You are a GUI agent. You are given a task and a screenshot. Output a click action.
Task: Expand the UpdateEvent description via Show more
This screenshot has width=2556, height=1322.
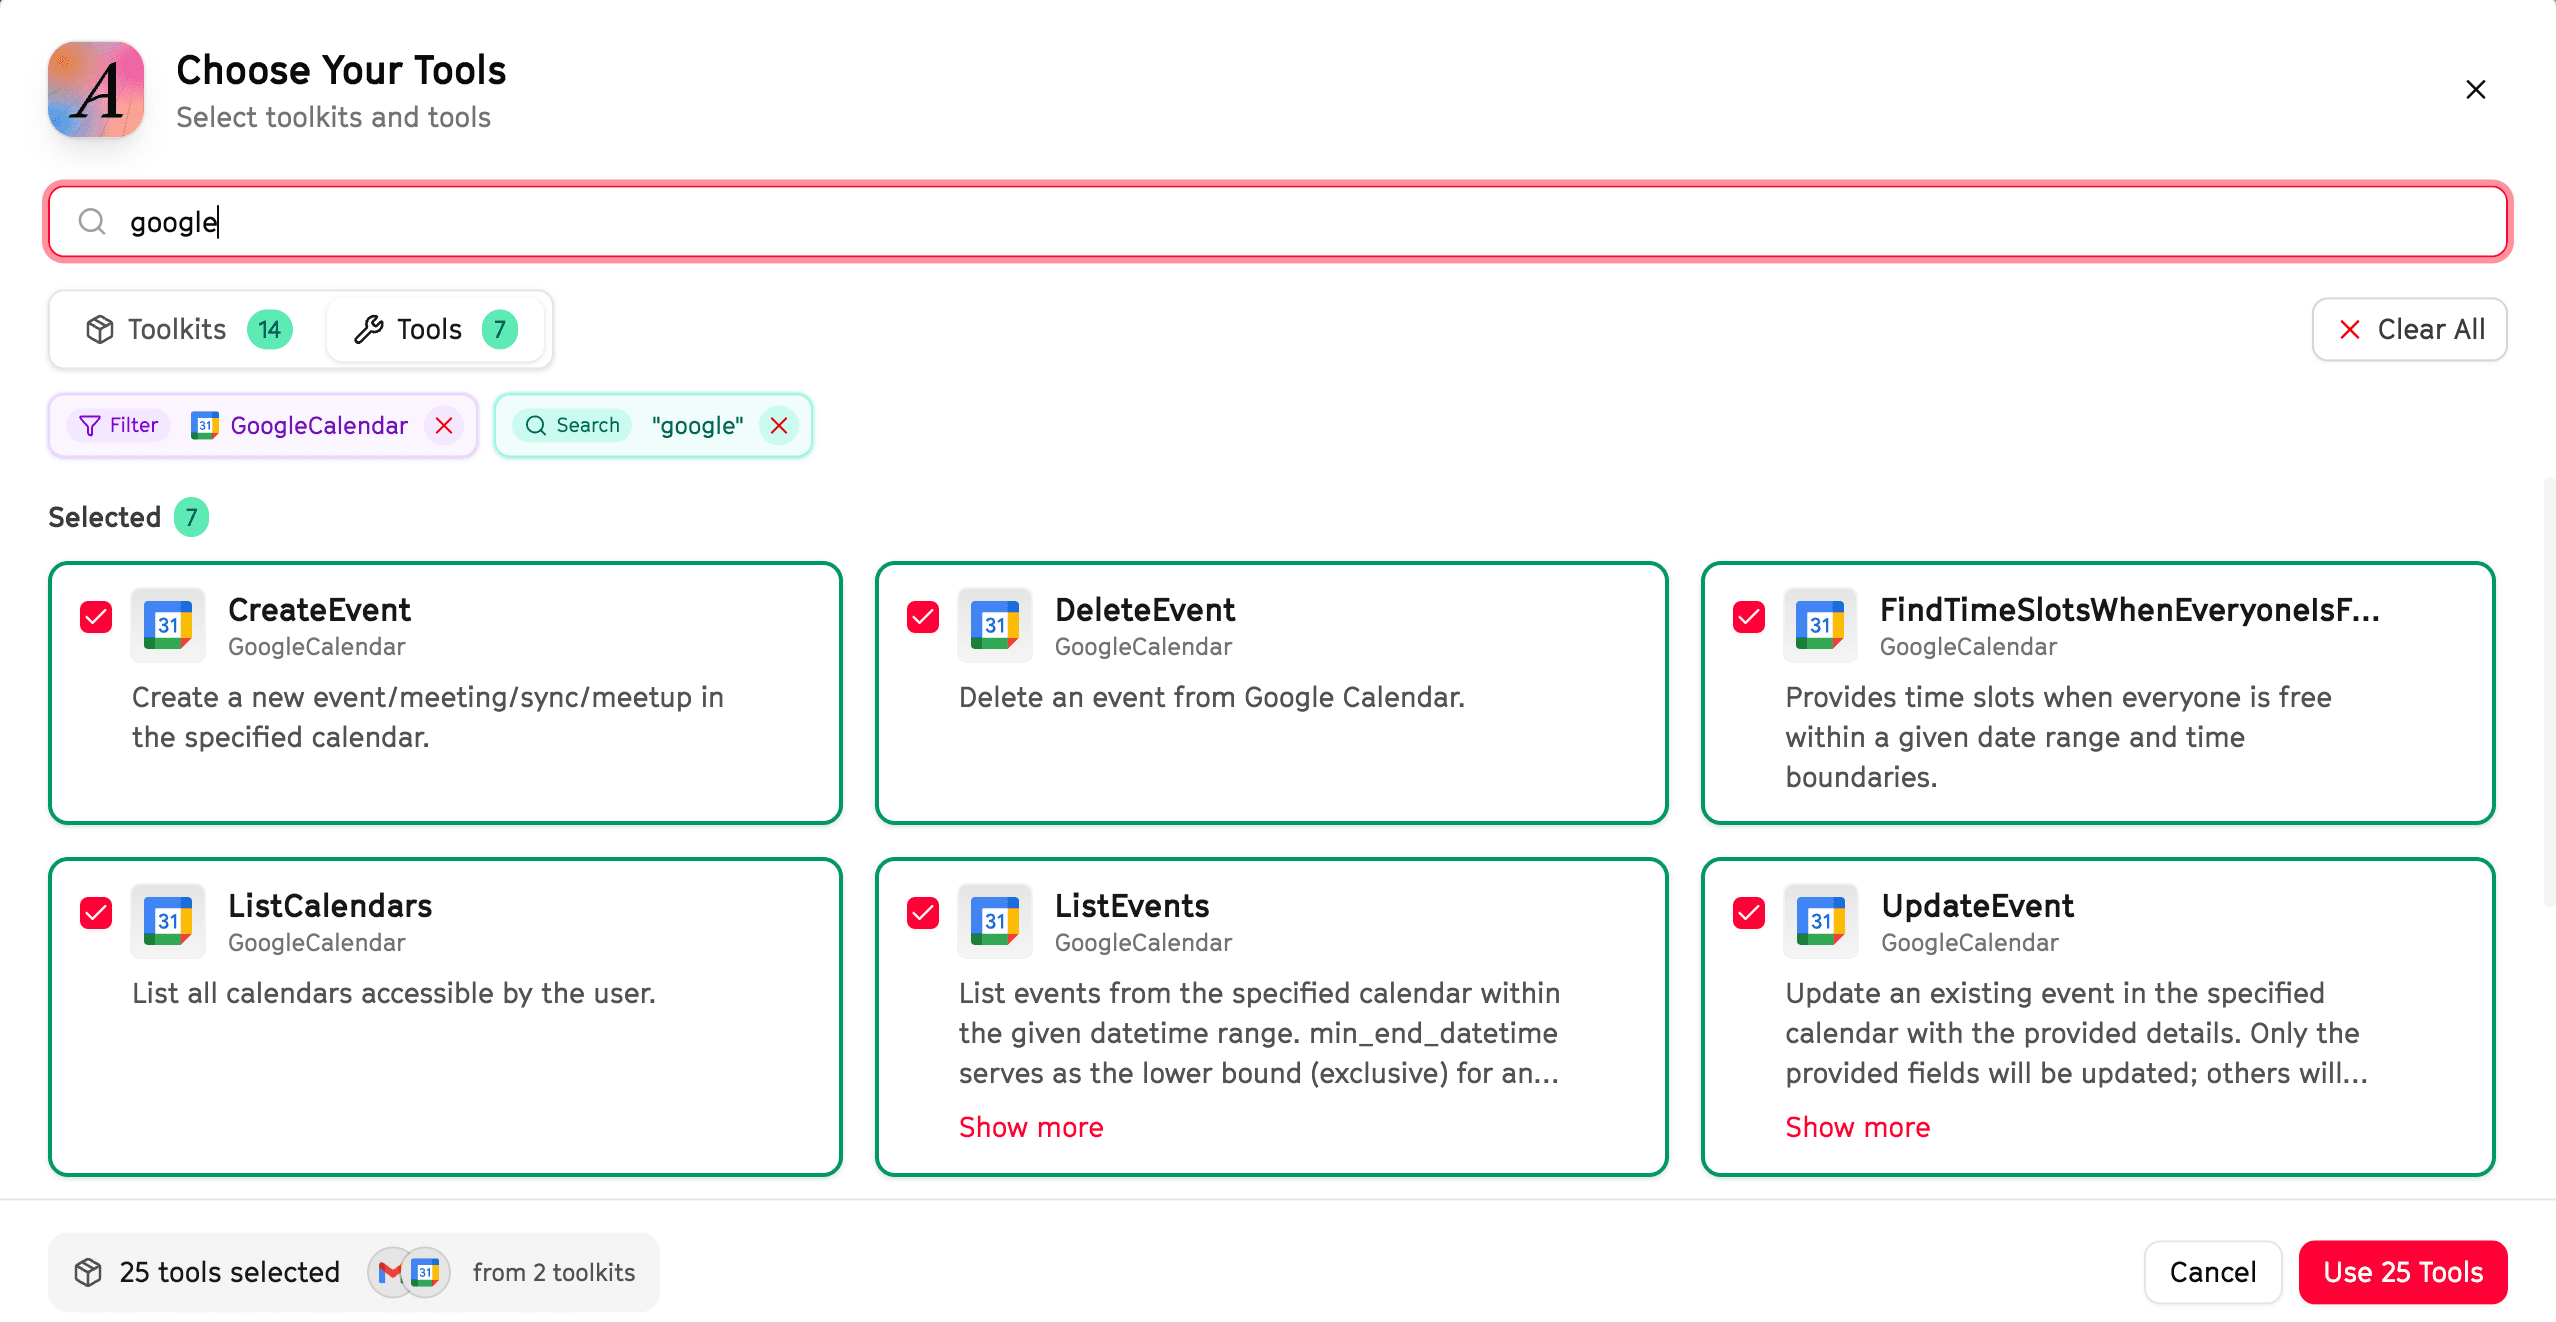[x=1857, y=1127]
